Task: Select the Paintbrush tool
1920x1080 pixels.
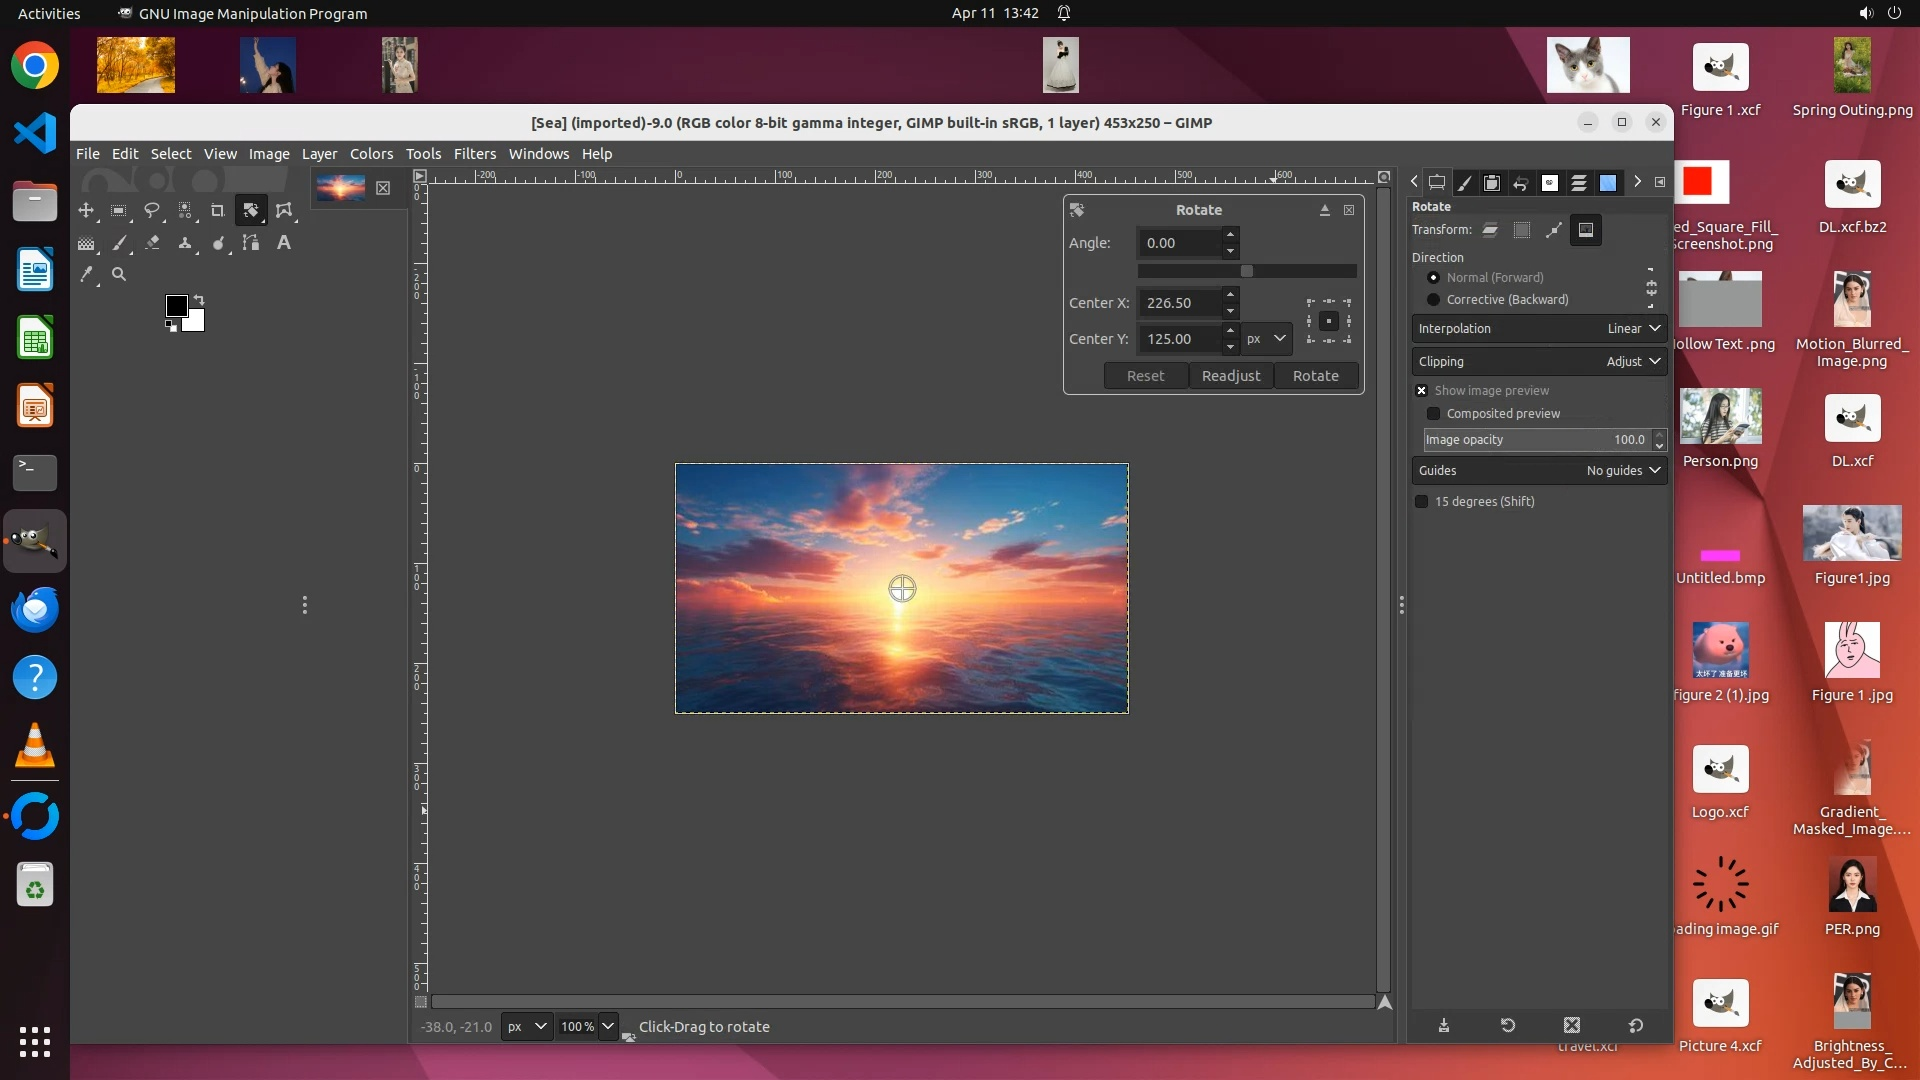Action: pos(119,243)
